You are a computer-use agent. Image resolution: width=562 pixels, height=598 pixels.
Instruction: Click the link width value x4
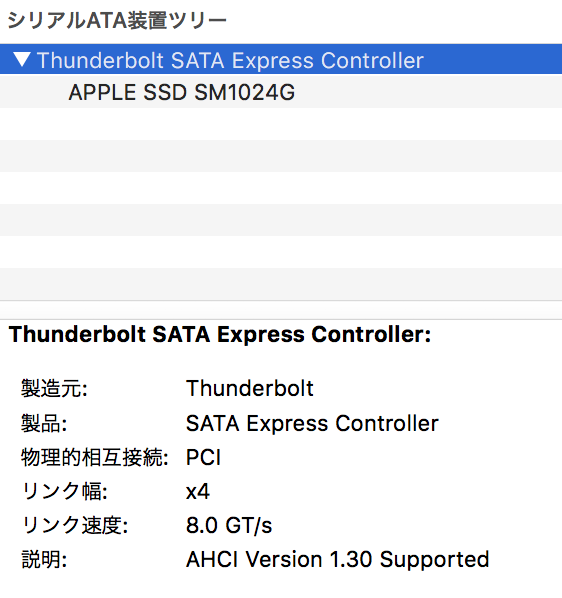[198, 492]
